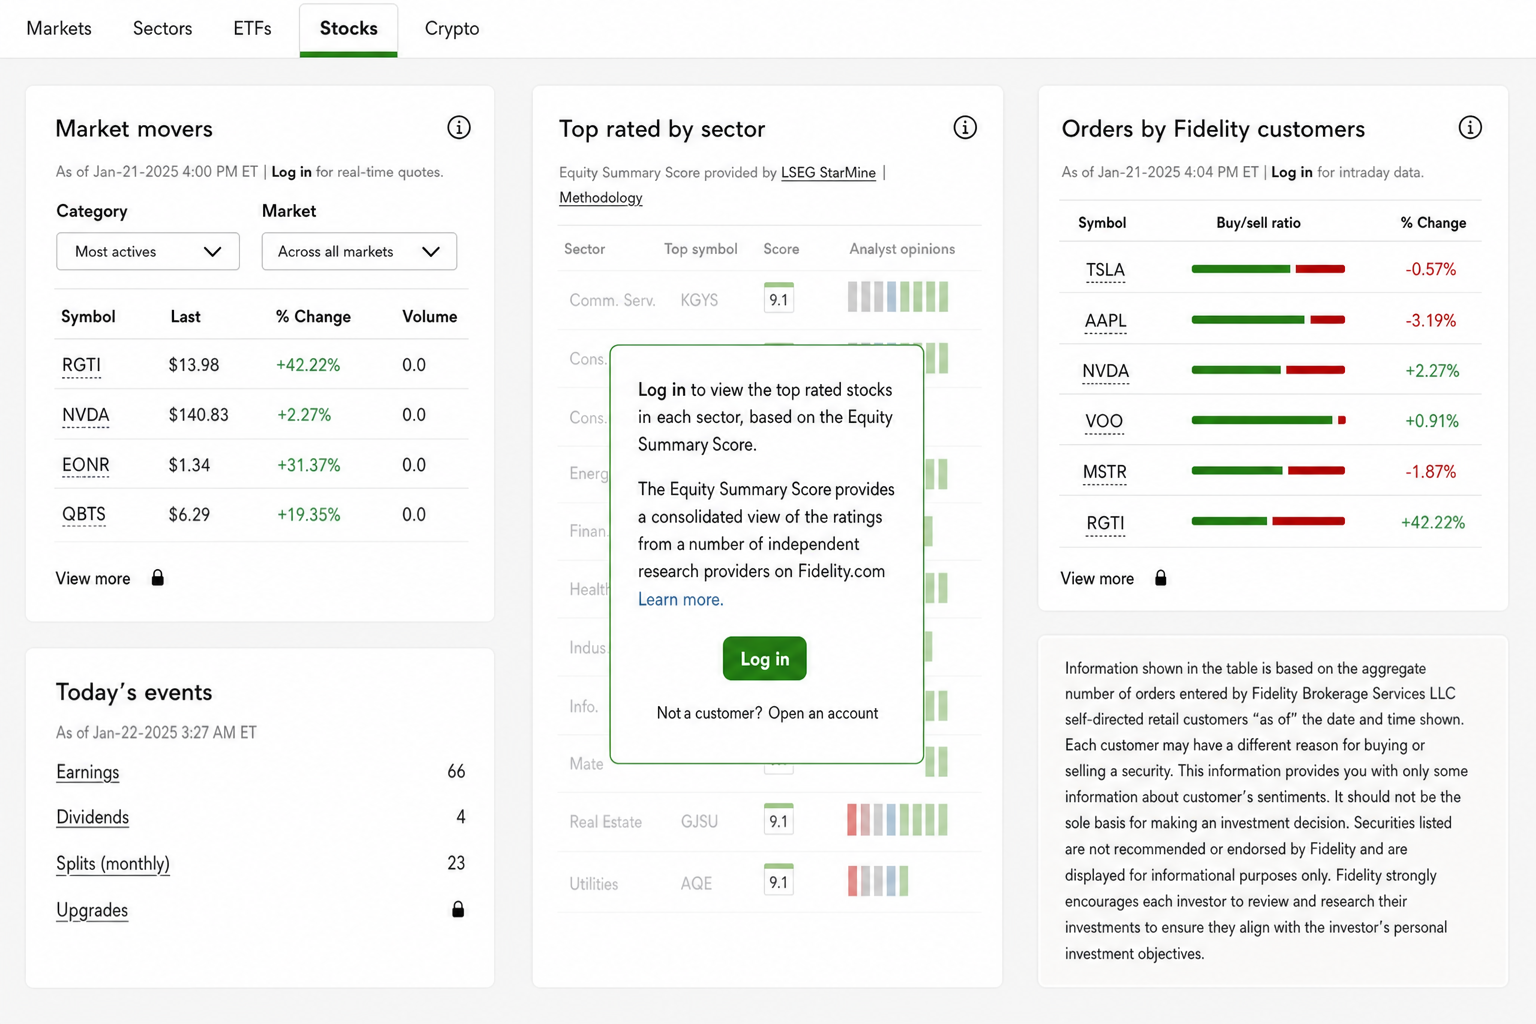The height and width of the screenshot is (1024, 1536).
Task: Click the $1.34 last price
Action: (189, 465)
